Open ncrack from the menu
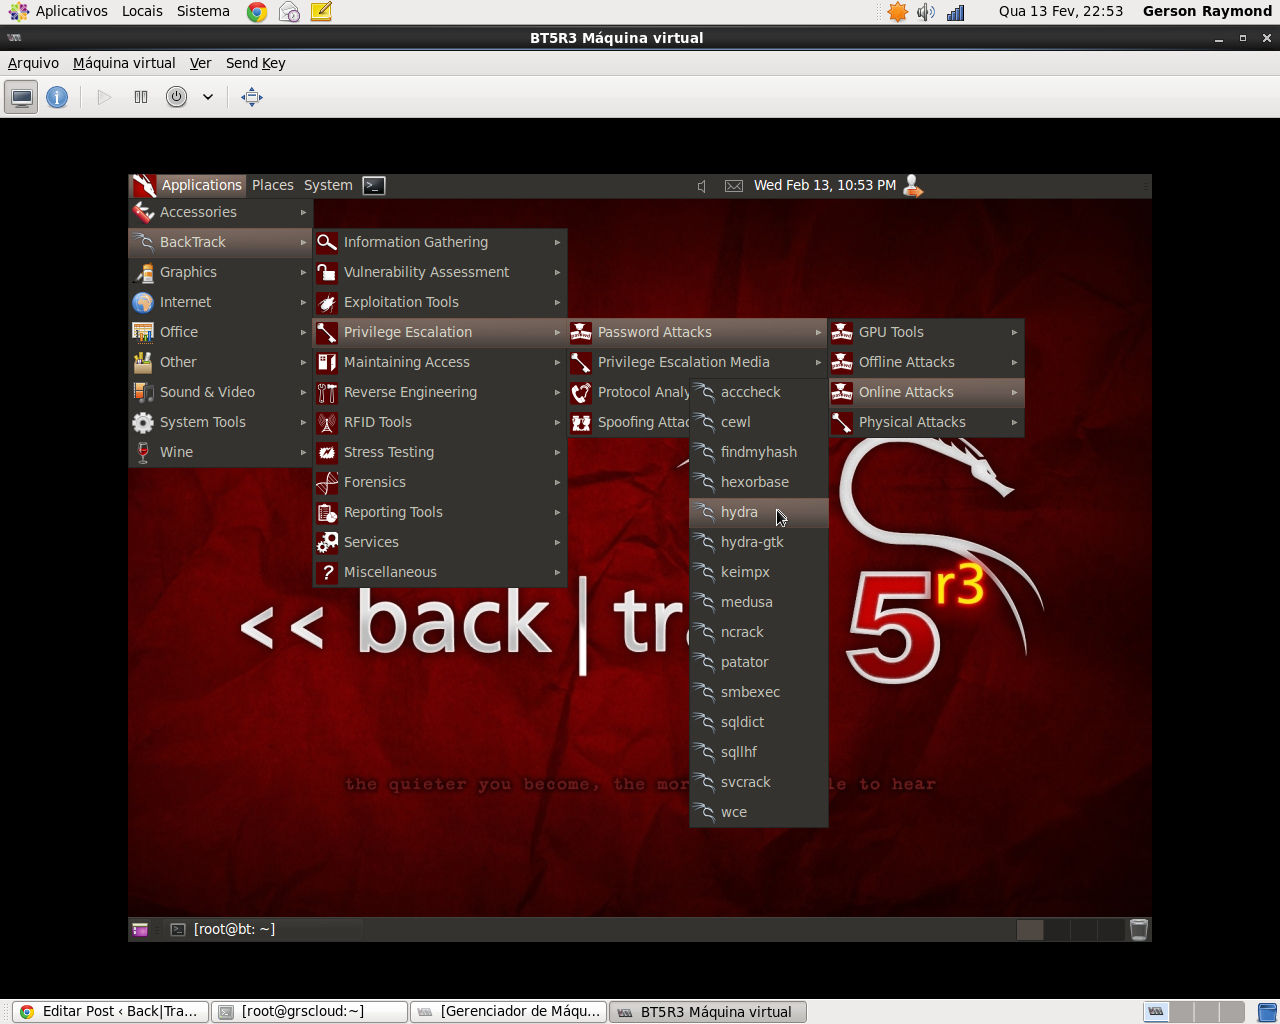The width and height of the screenshot is (1280, 1024). point(759,632)
